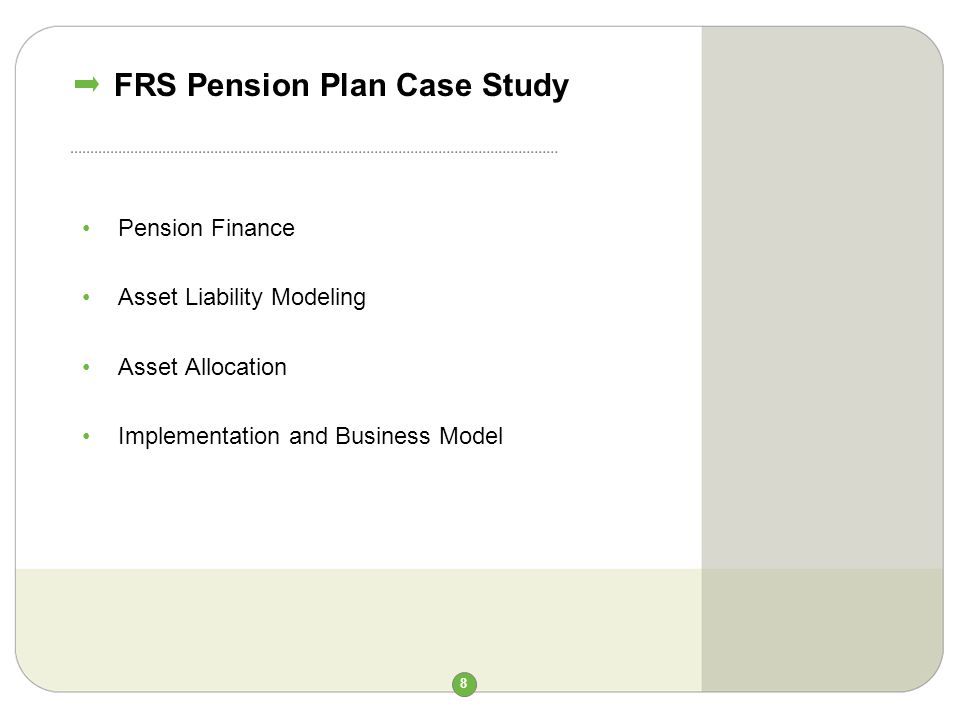Click the bullet dot before Implementation and Business Model
The image size is (960, 720).
pyautogui.click(x=86, y=437)
